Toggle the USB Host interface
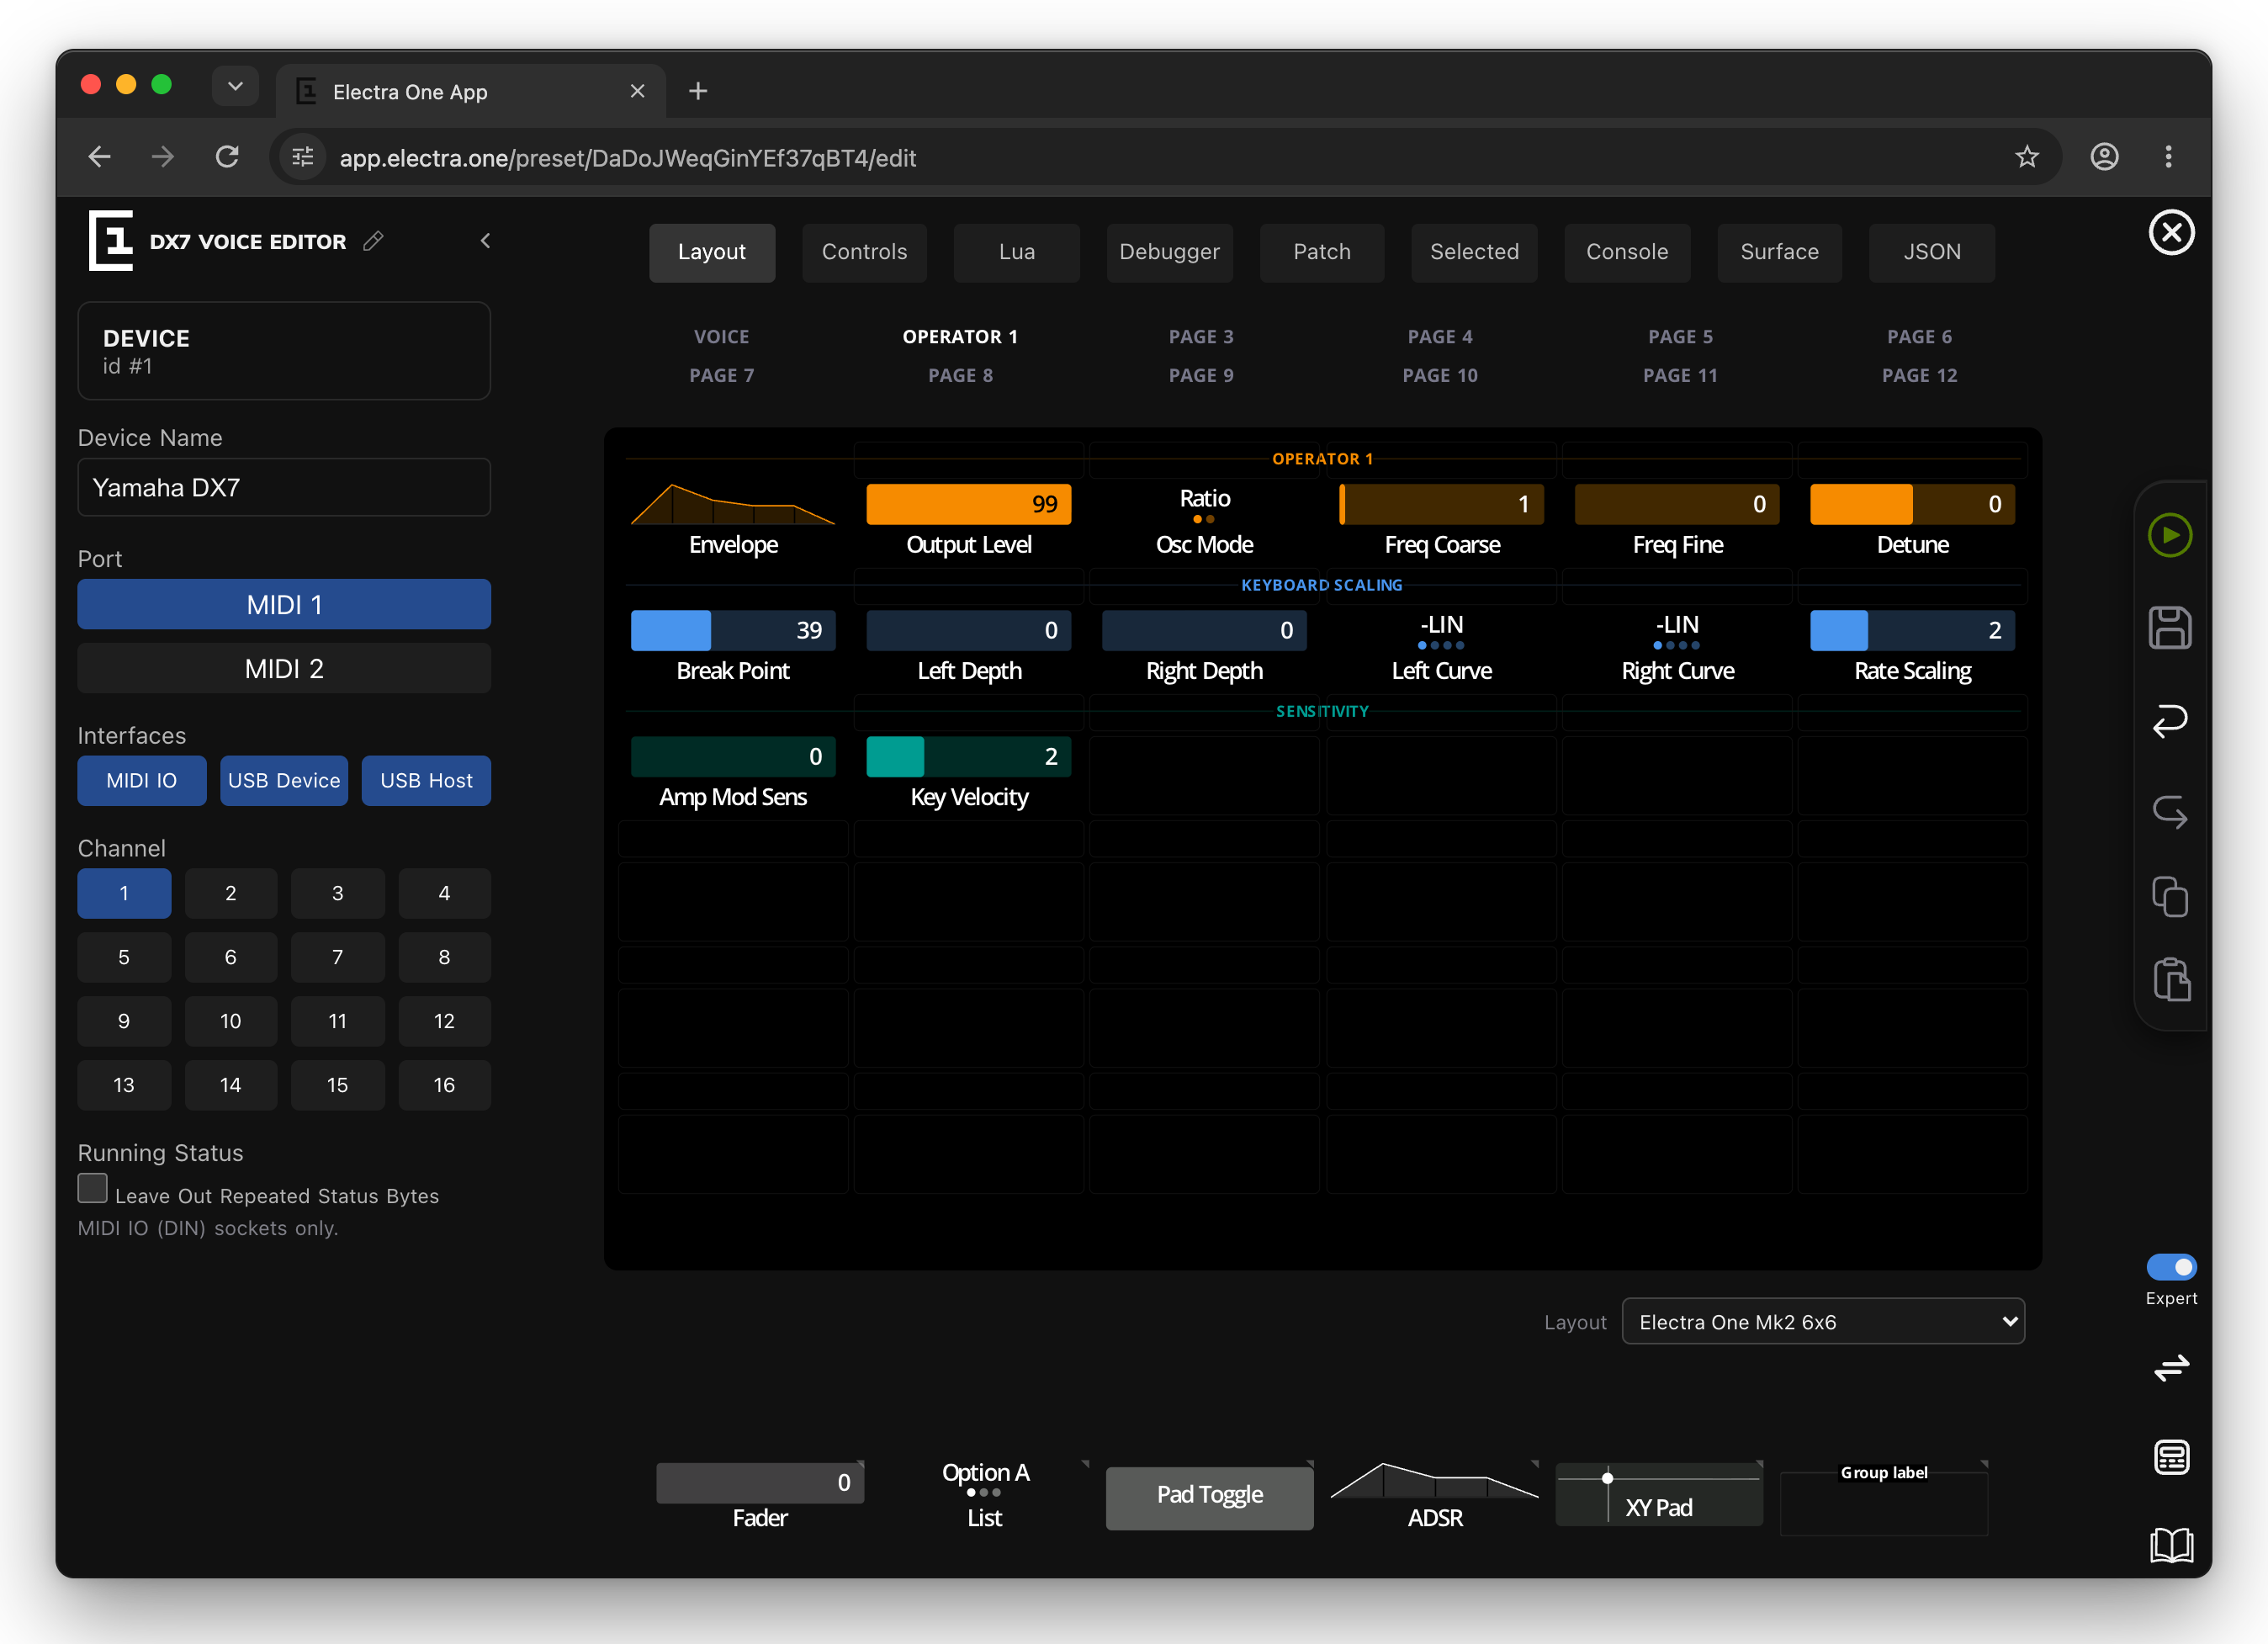Image resolution: width=2268 pixels, height=1644 pixels. [x=426, y=780]
